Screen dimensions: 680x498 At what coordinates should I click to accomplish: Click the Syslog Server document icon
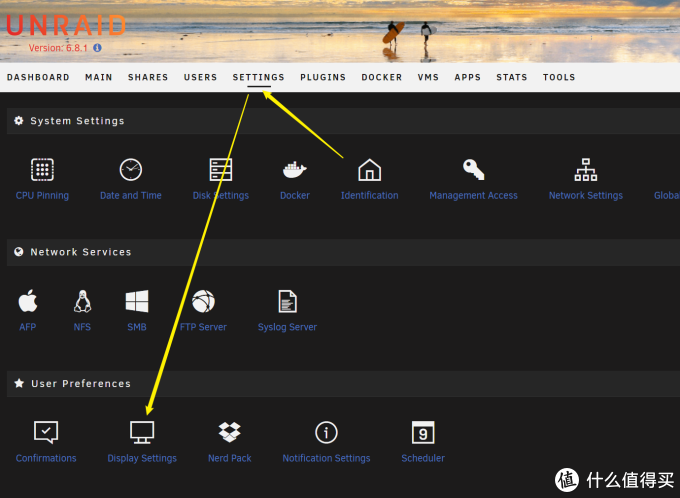[x=288, y=301]
